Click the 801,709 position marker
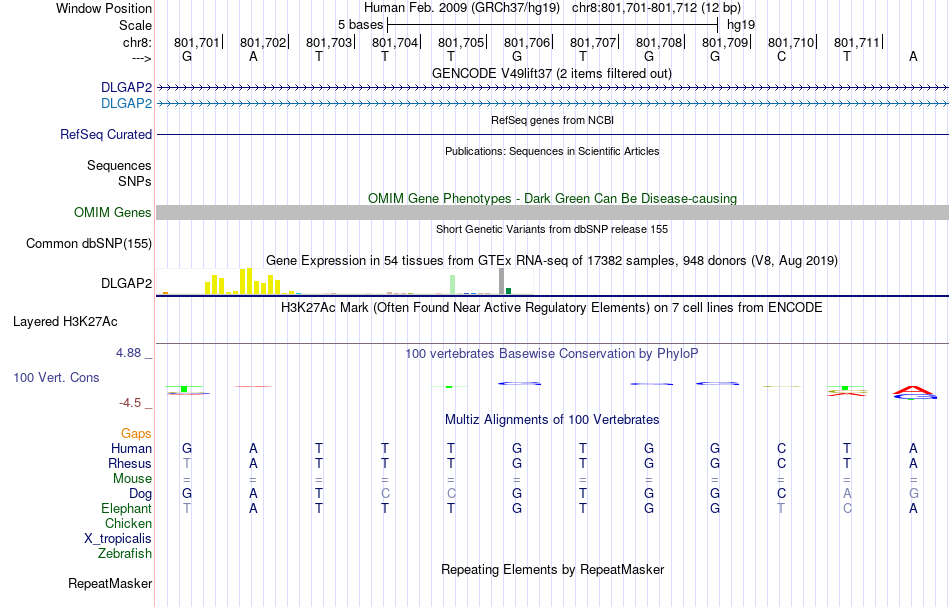 (725, 42)
